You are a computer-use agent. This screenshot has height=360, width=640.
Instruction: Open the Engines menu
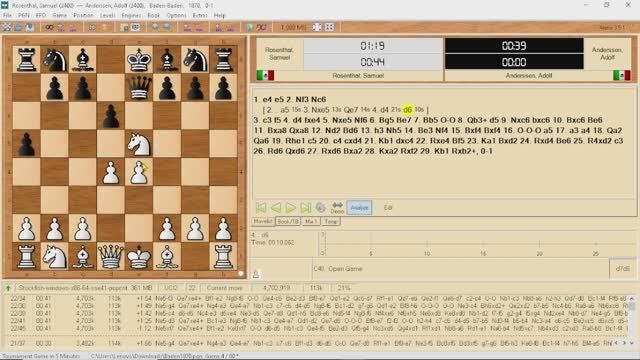(131, 16)
